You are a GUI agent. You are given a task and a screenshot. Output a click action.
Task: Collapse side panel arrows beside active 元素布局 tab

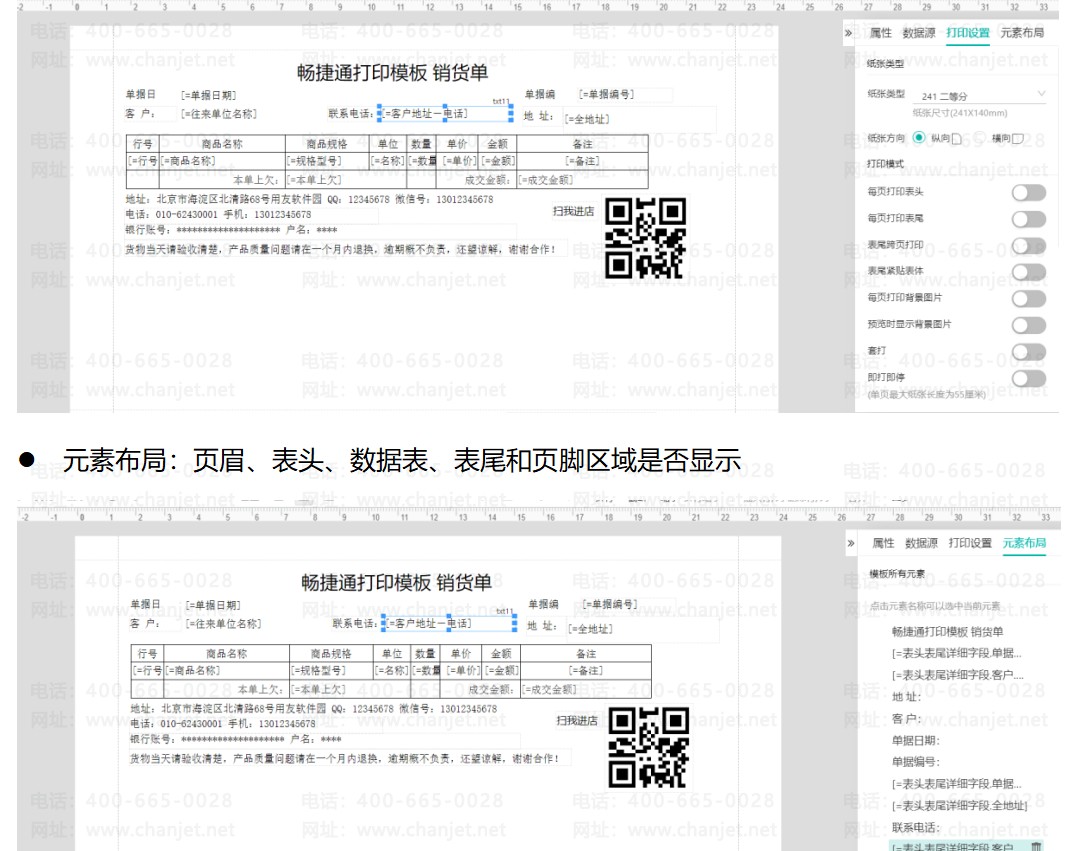[851, 543]
